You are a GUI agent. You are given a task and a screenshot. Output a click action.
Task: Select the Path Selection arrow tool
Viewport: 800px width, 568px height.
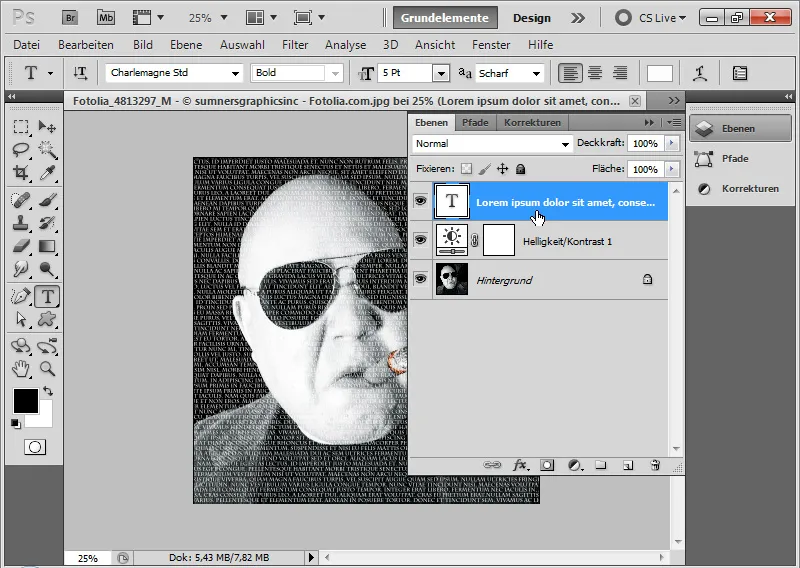tap(21, 319)
